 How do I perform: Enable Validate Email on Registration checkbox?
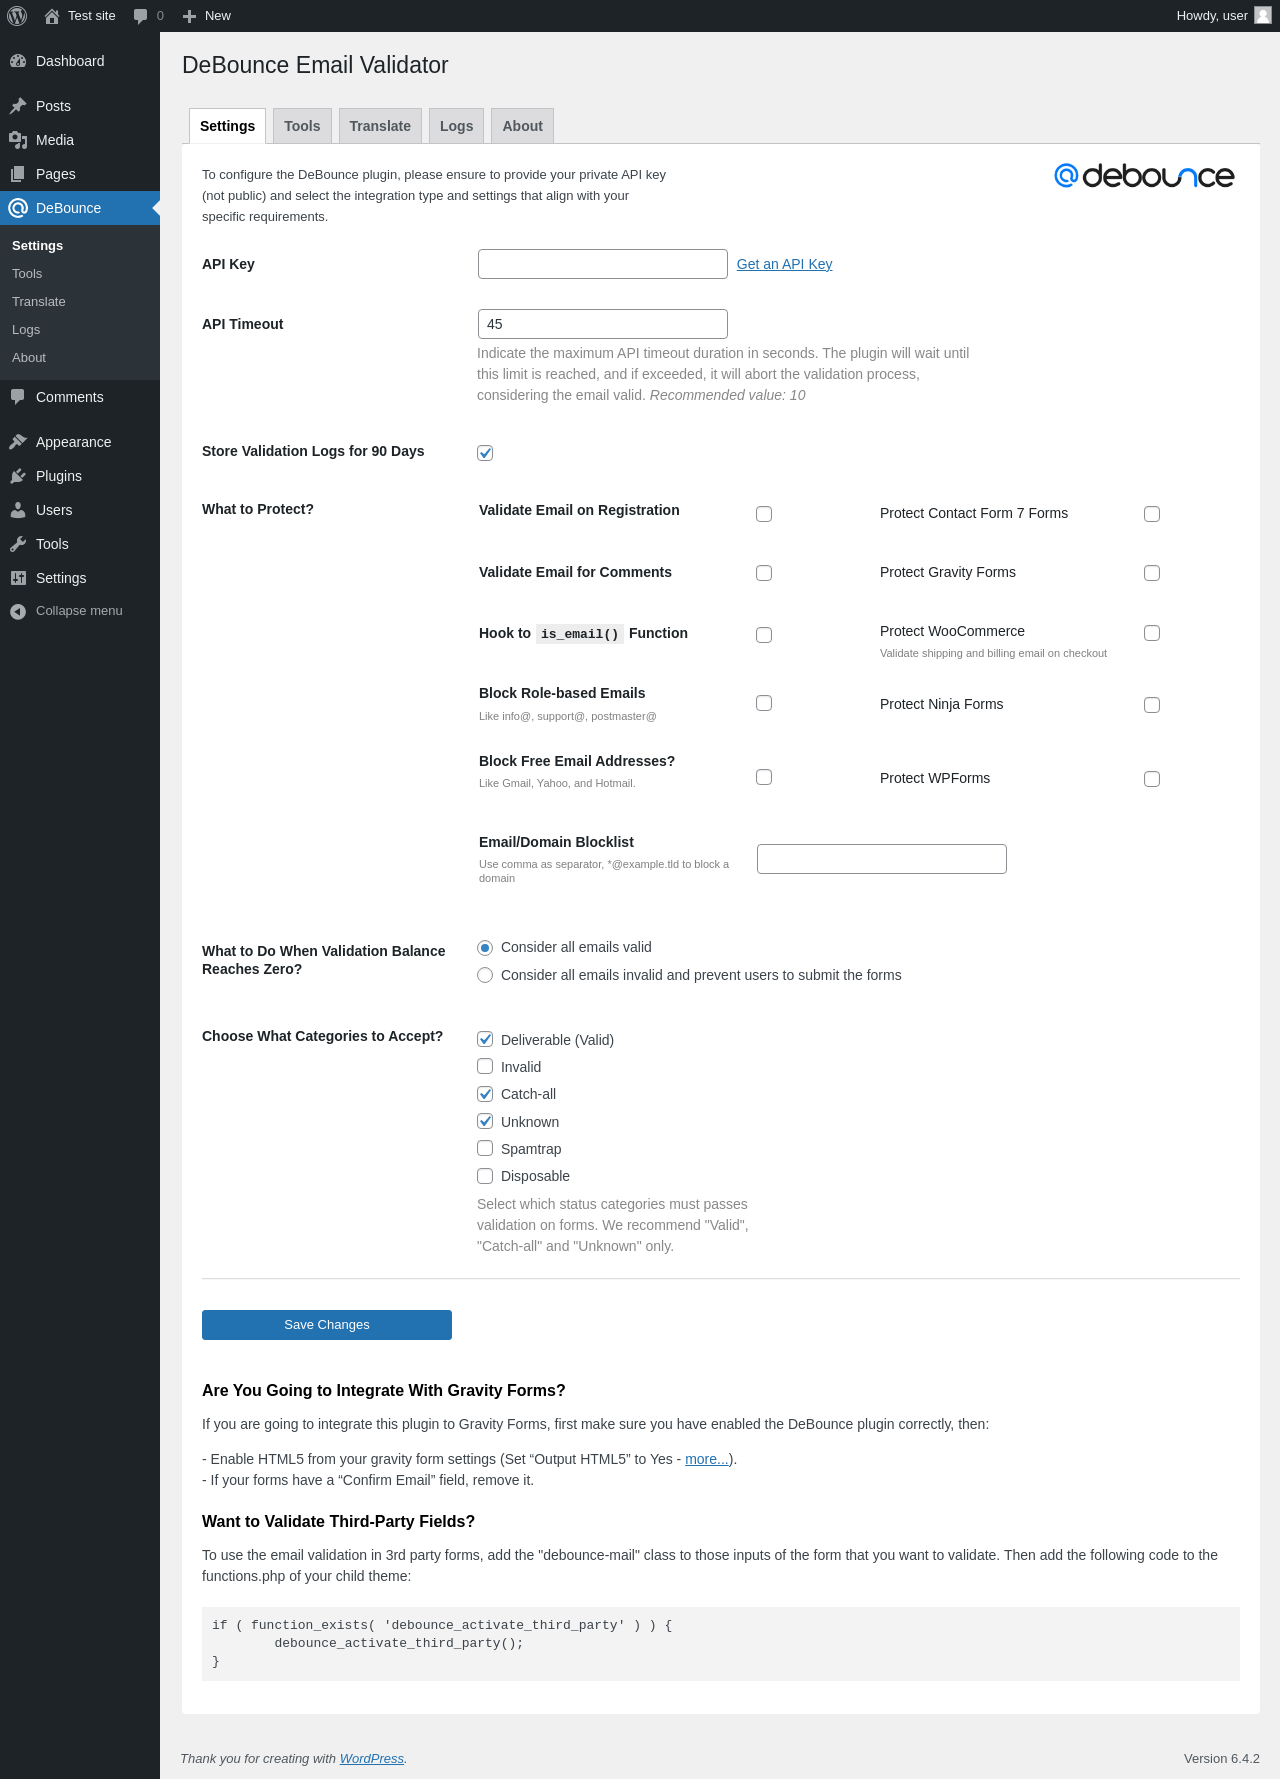point(764,514)
